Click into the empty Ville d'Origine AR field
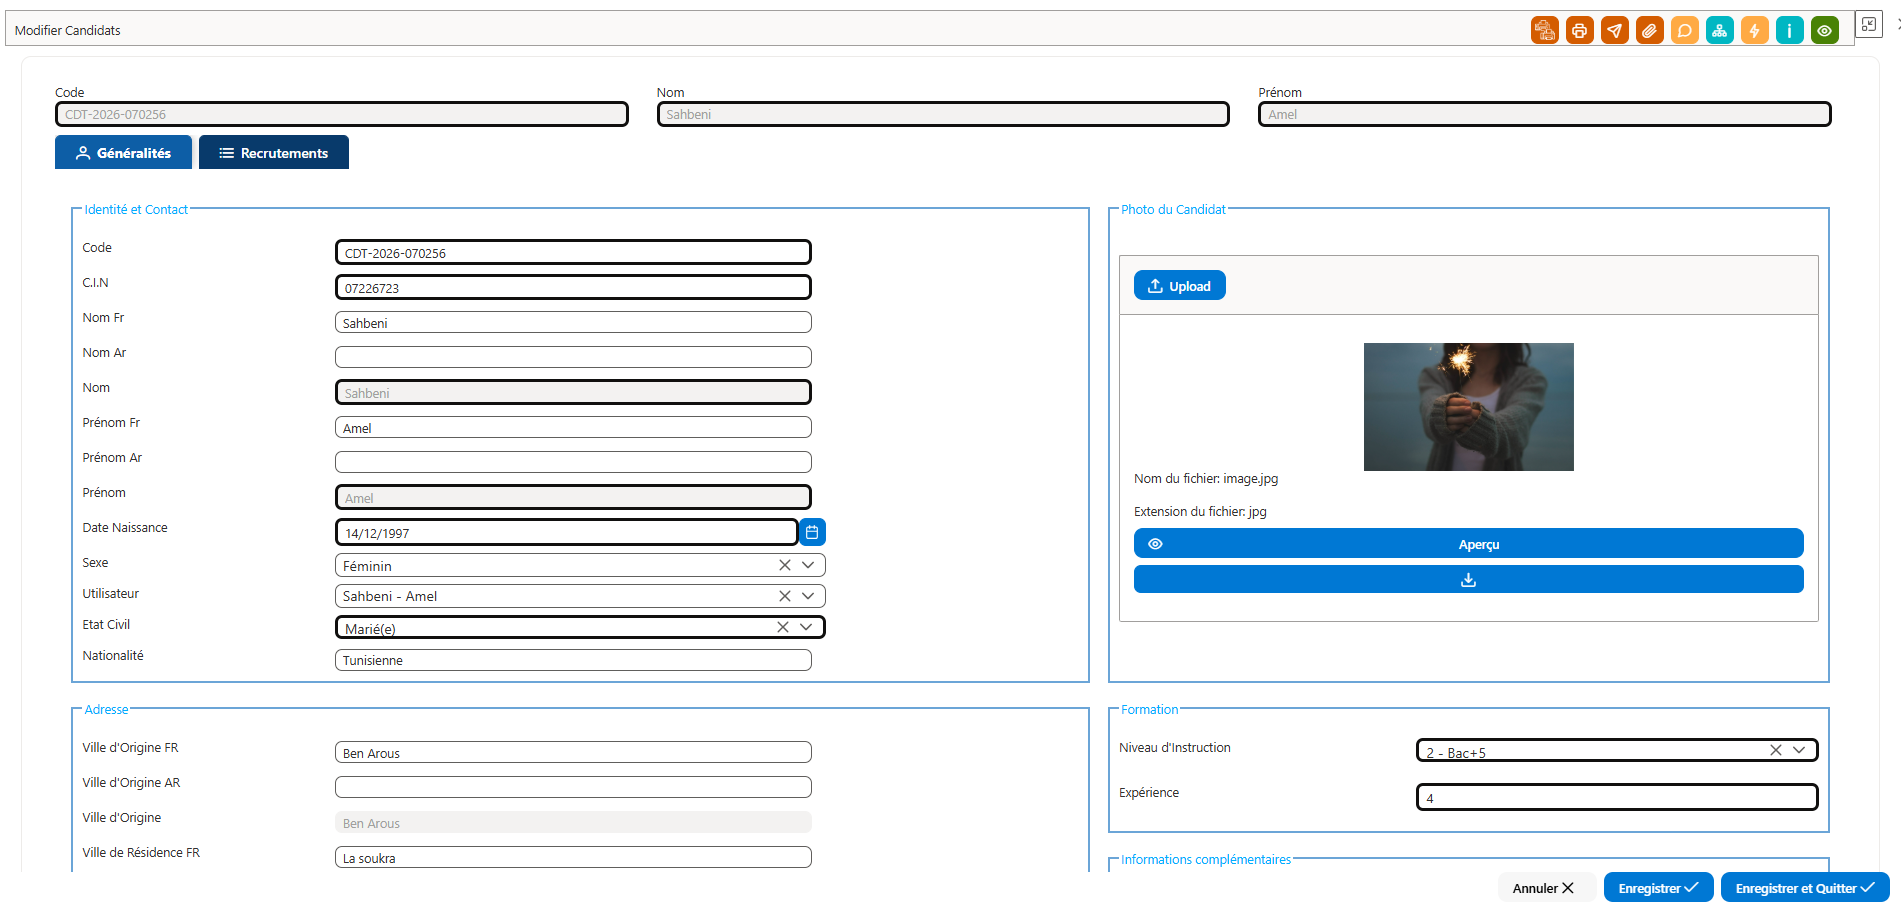Image resolution: width=1901 pixels, height=907 pixels. pyautogui.click(x=573, y=787)
